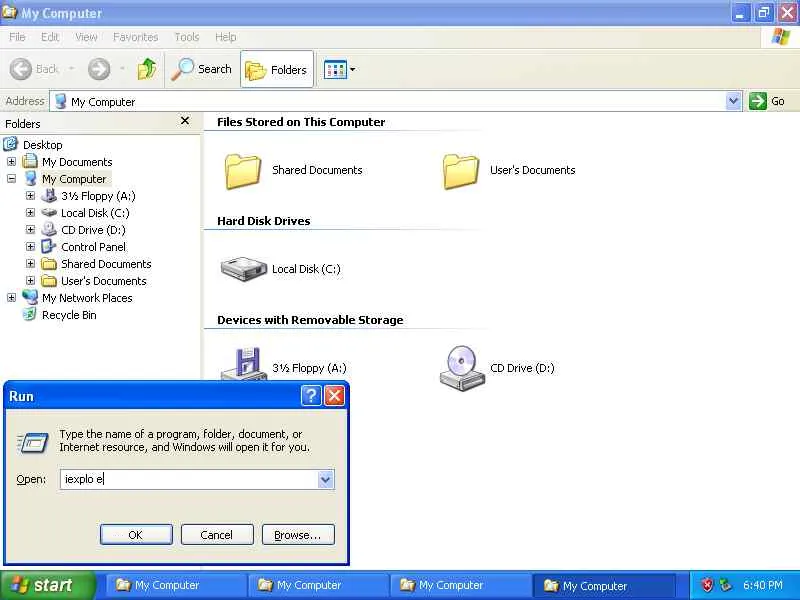Expand the Open combo box dropdown
800x600 pixels.
click(x=326, y=479)
